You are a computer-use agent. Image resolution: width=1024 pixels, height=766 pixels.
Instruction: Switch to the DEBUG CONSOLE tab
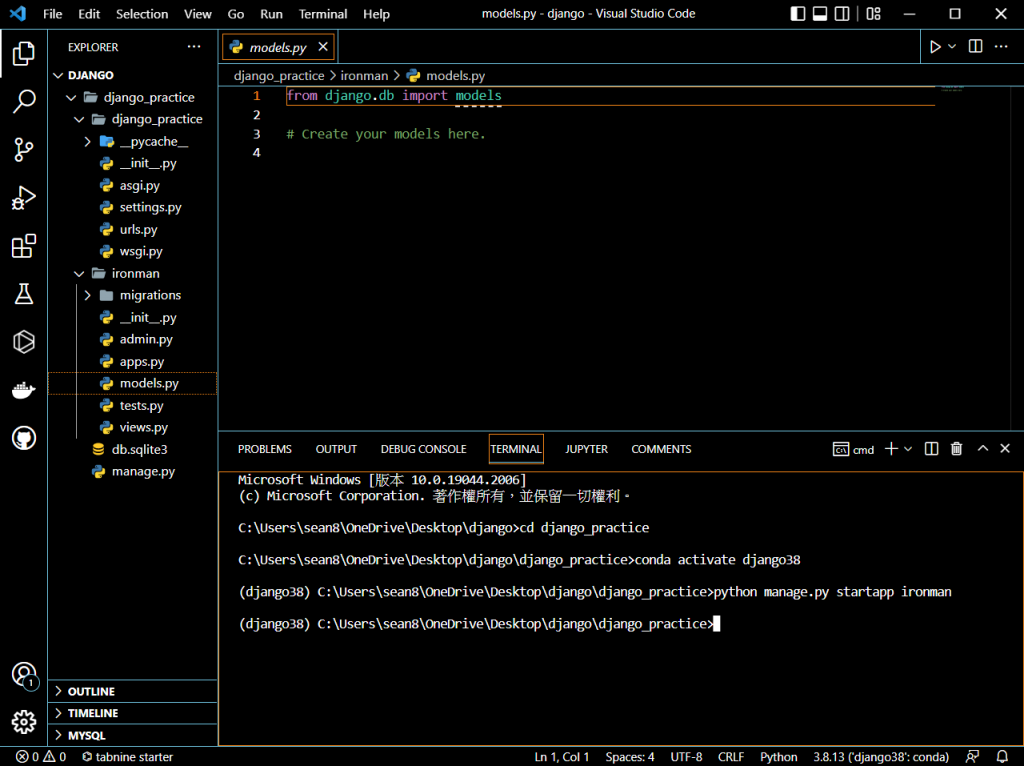[x=423, y=449]
